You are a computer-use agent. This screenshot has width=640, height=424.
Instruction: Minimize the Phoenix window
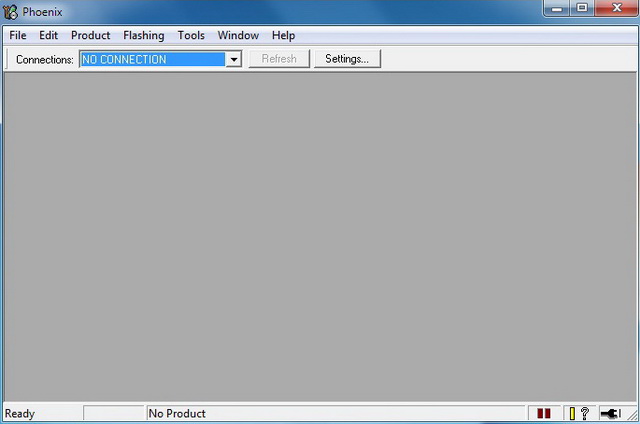pos(557,8)
